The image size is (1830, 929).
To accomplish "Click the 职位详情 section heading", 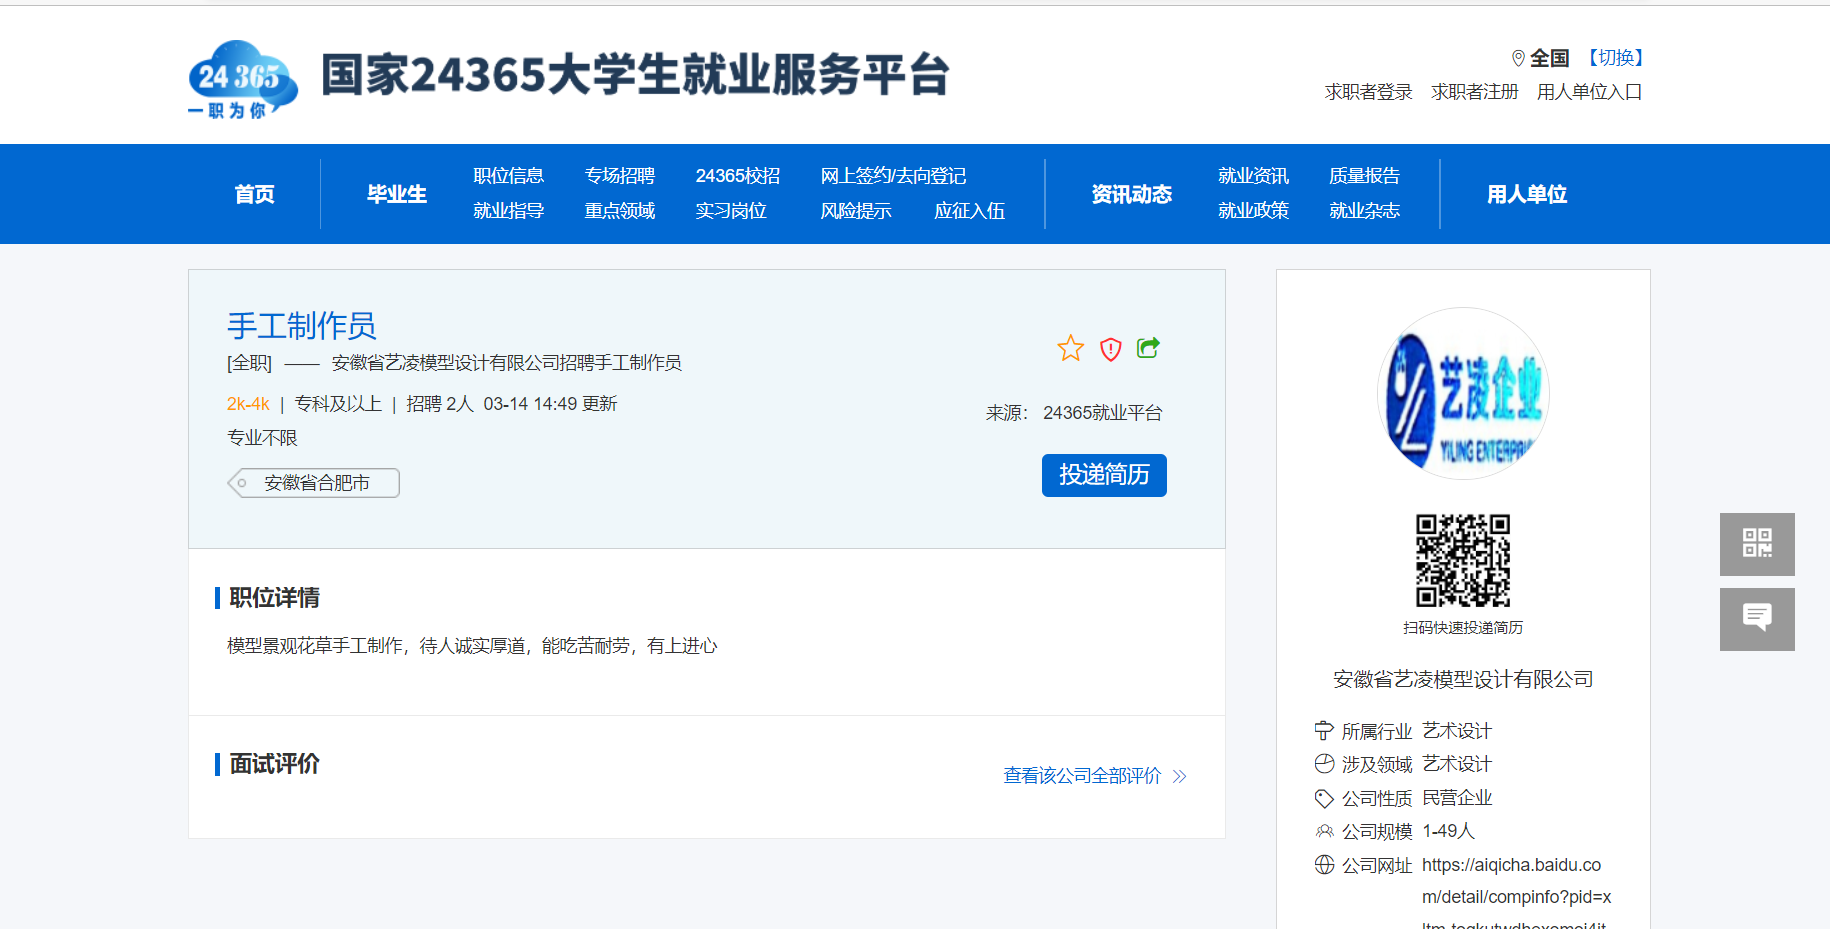I will tap(274, 598).
